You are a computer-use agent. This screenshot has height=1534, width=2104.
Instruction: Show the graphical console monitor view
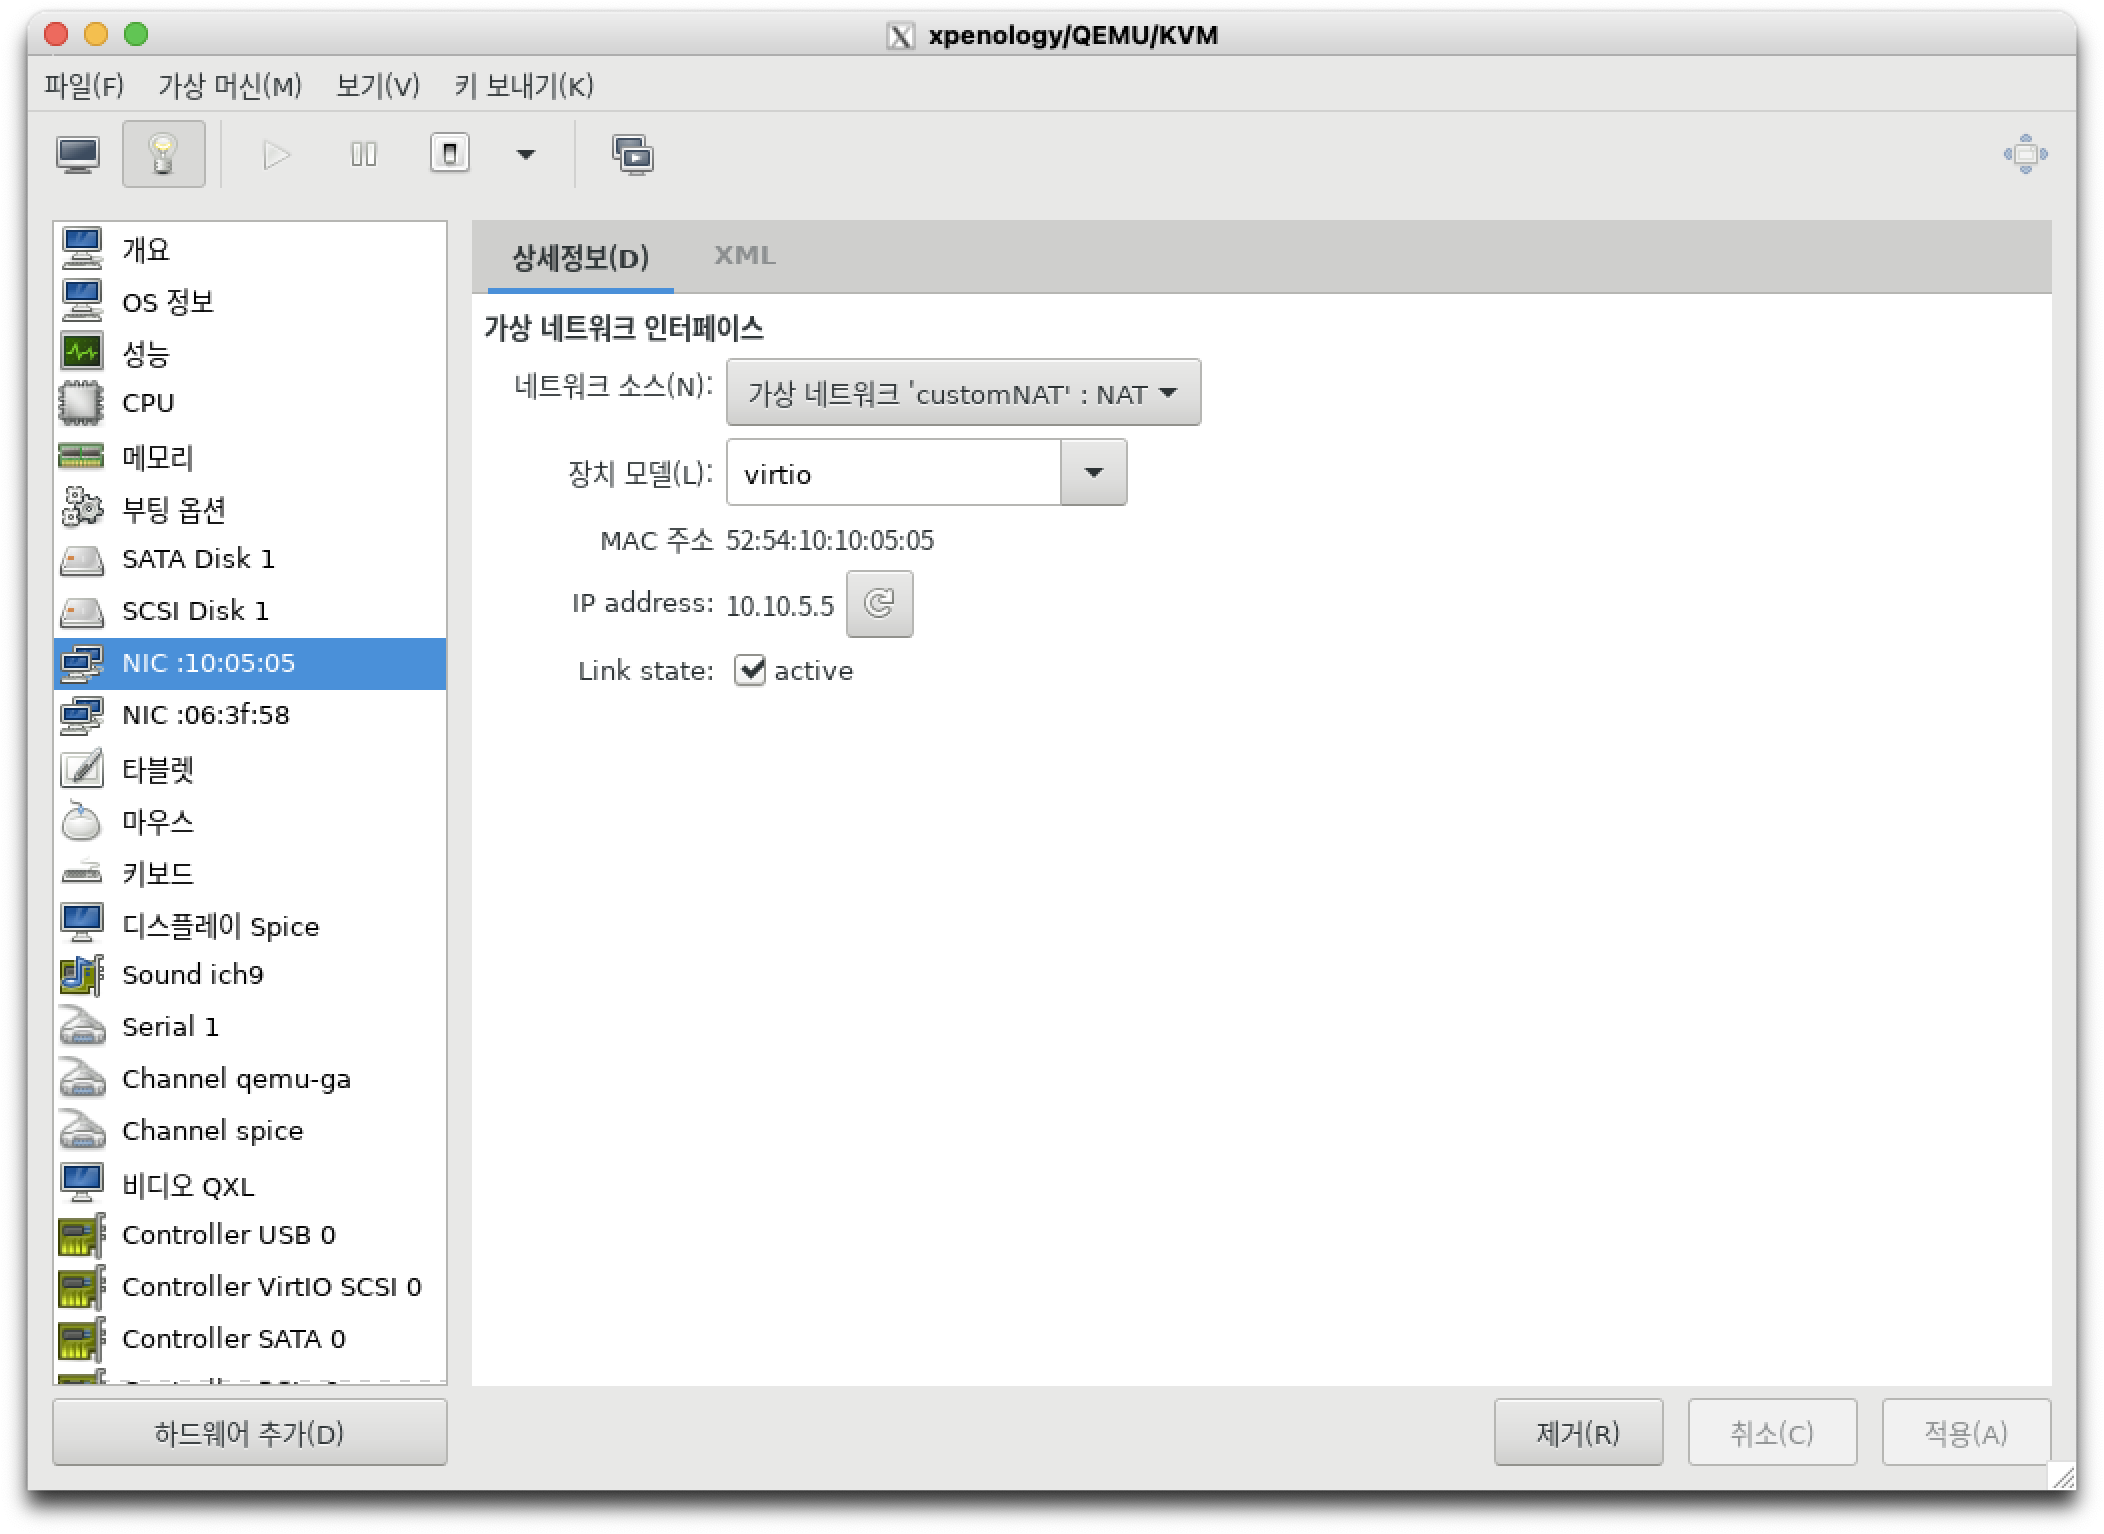[78, 155]
